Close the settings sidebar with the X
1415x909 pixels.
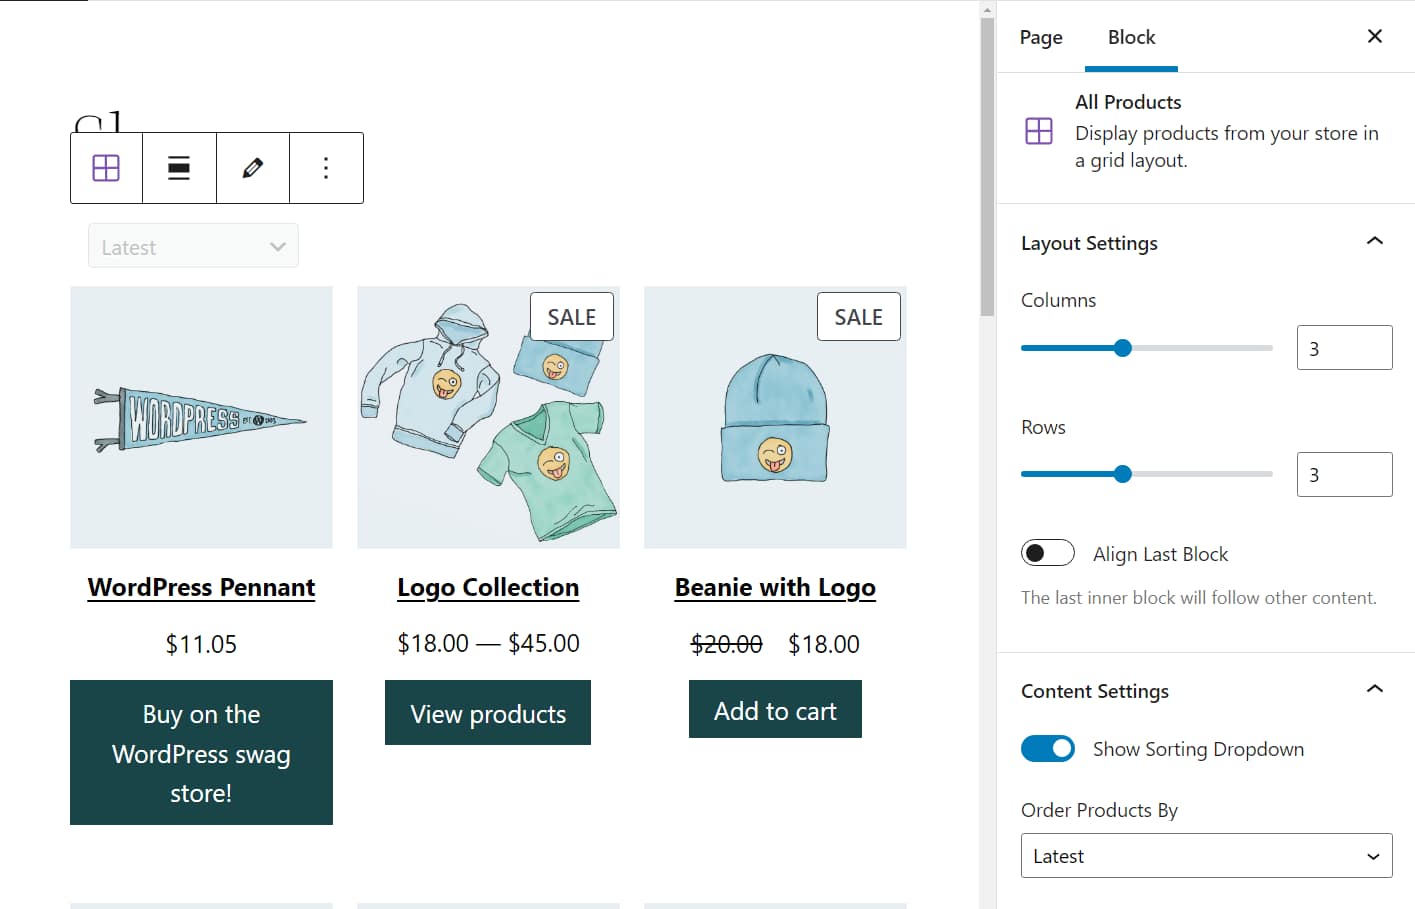[x=1374, y=37]
